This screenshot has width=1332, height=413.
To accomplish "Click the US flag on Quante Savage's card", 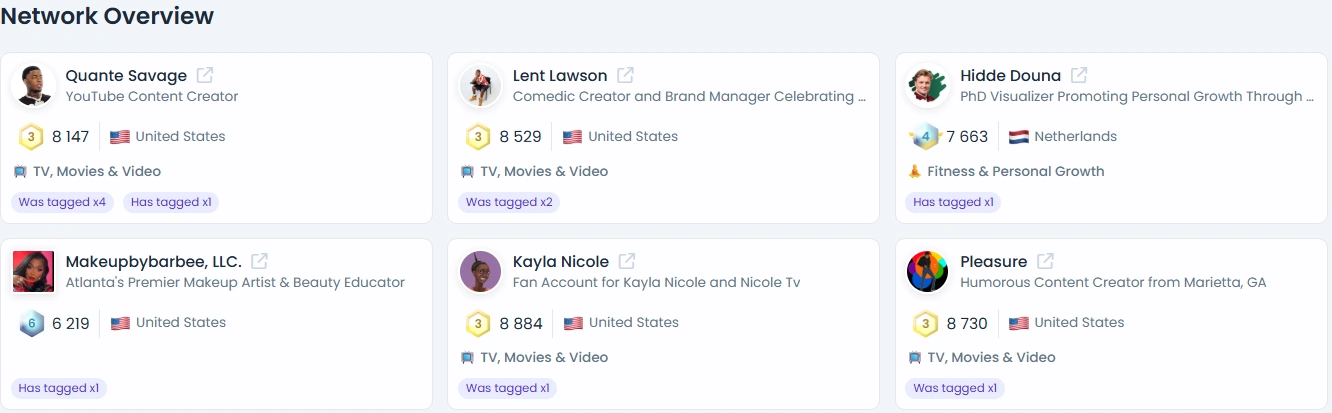I will (120, 137).
